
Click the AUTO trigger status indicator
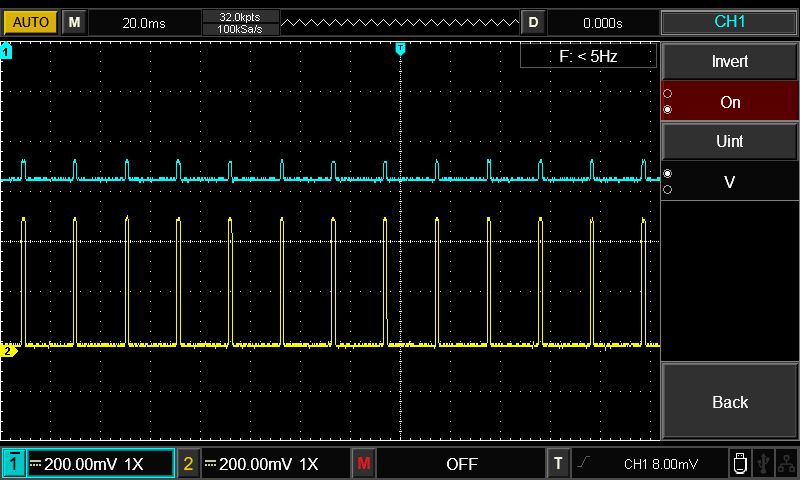[30, 22]
